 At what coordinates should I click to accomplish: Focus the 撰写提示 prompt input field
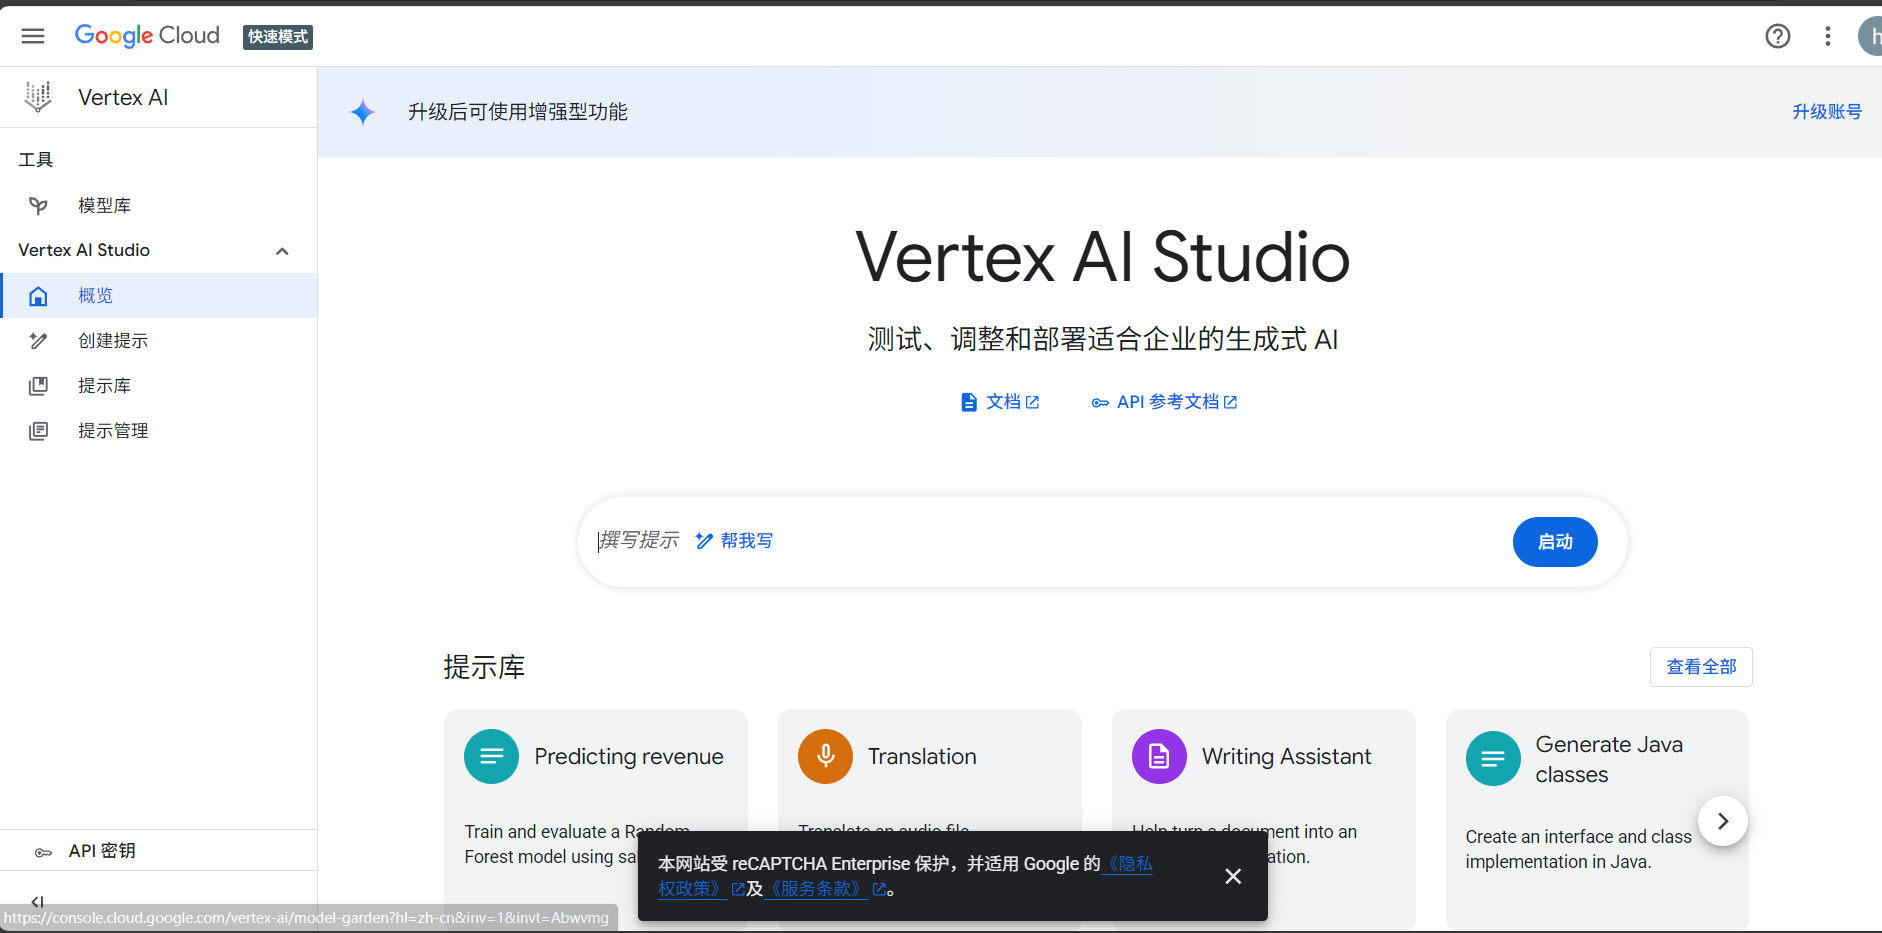1100,541
